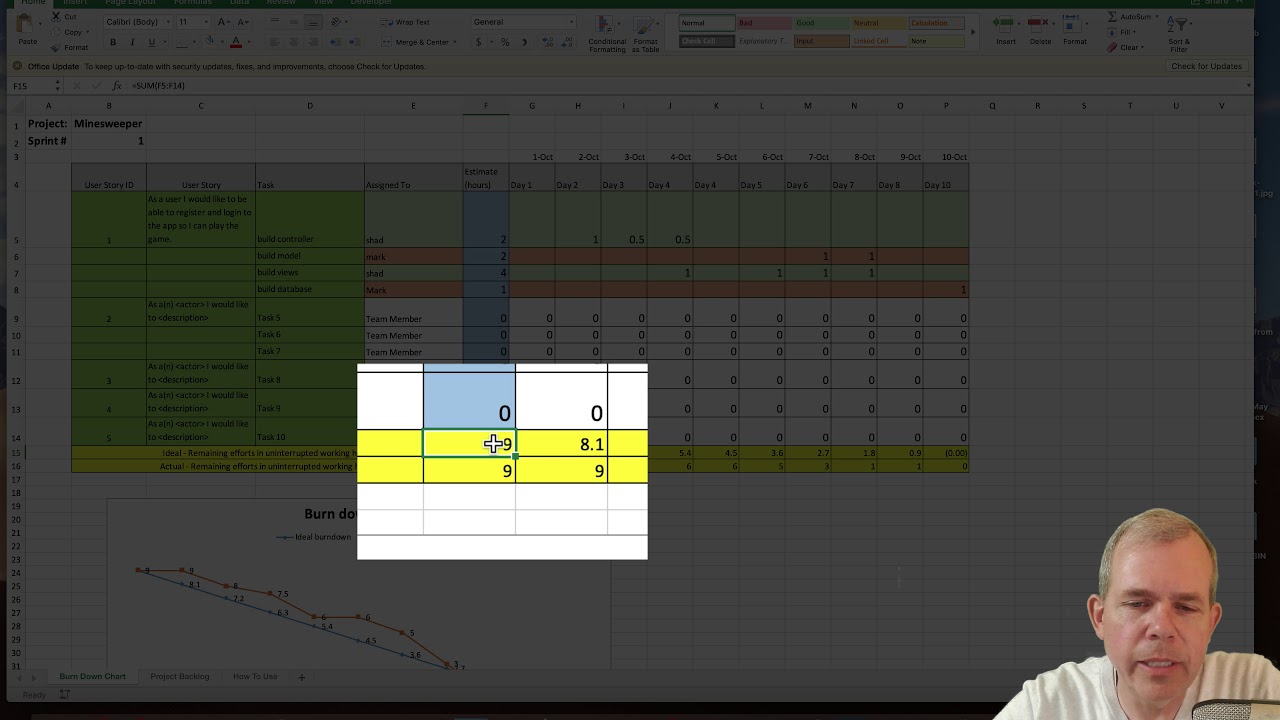1280x720 pixels.
Task: Expand the Merge & Center dropdown arrow
Action: [457, 42]
